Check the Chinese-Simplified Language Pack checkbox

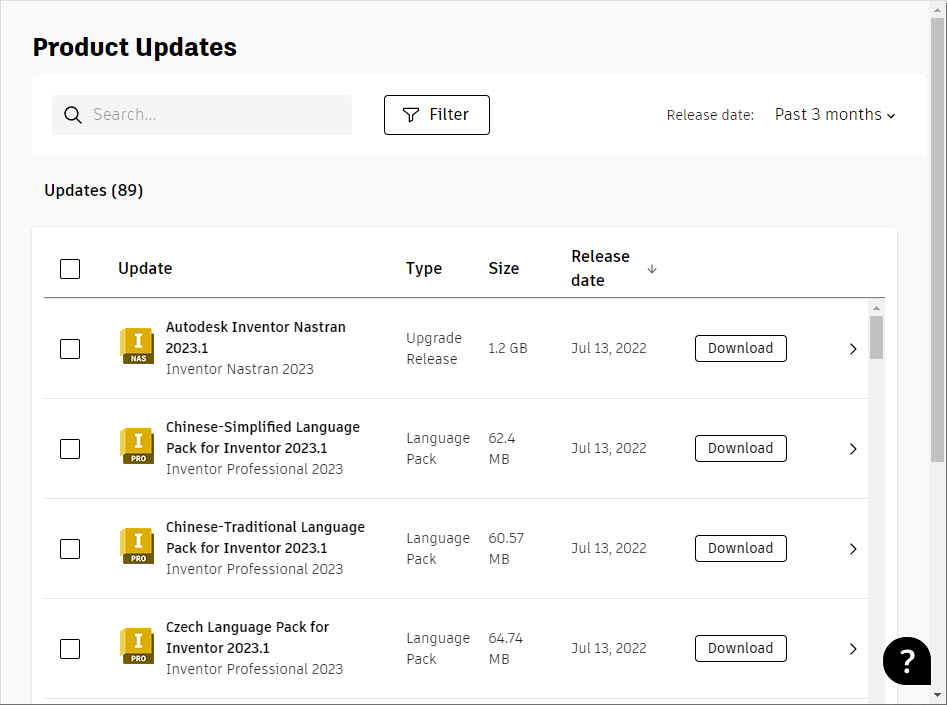(70, 449)
